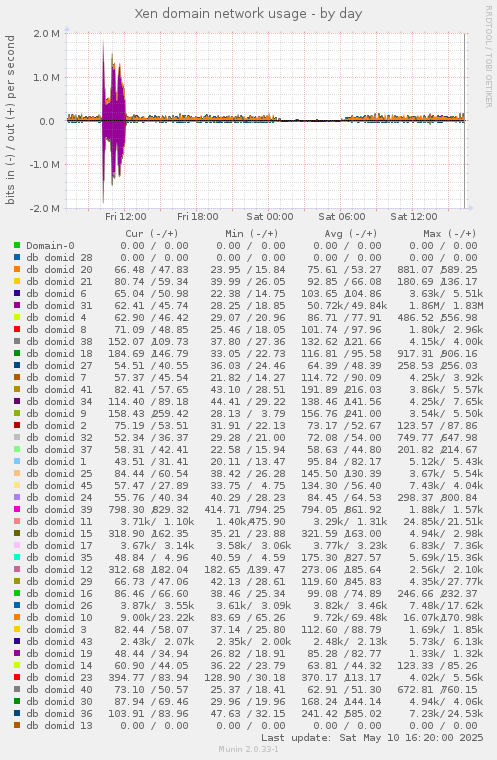Click the 'db domid 32' legend label
The height and width of the screenshot is (760, 497).
pos(59,438)
